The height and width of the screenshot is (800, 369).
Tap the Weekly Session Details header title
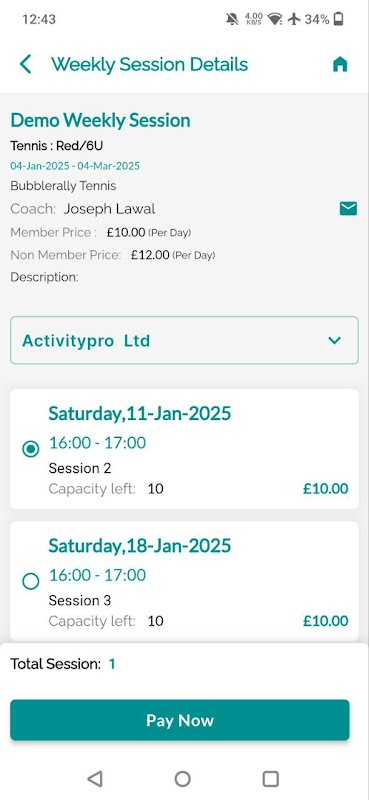coord(150,65)
